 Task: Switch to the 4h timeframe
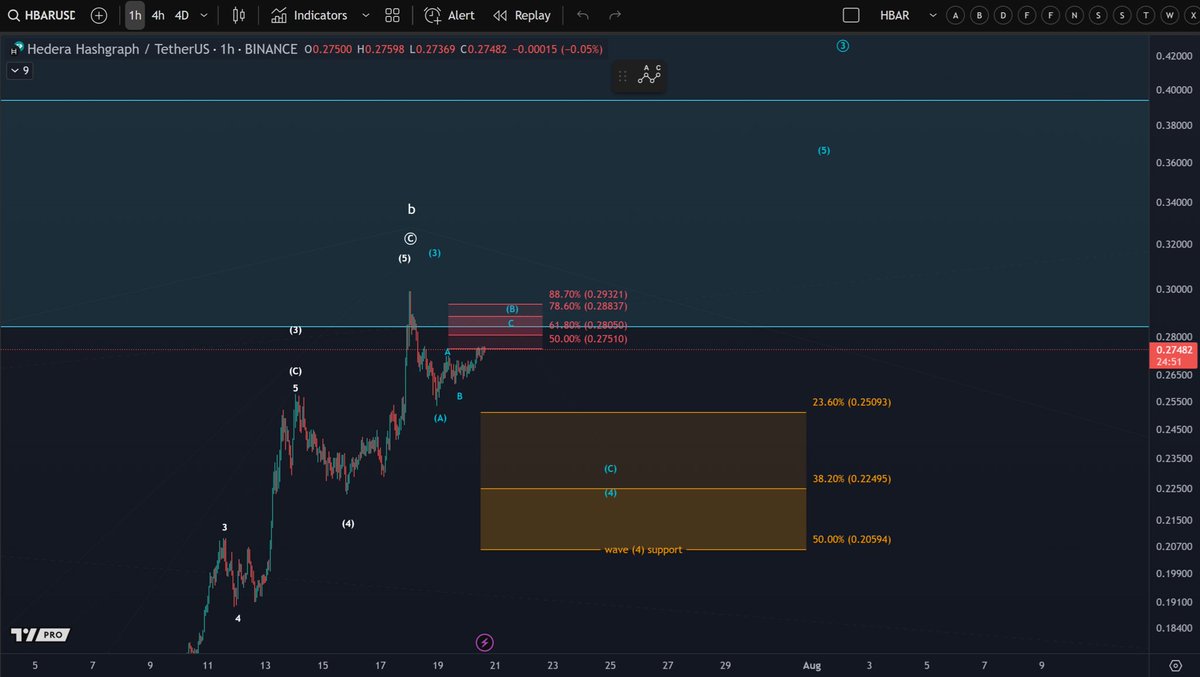[x=158, y=15]
